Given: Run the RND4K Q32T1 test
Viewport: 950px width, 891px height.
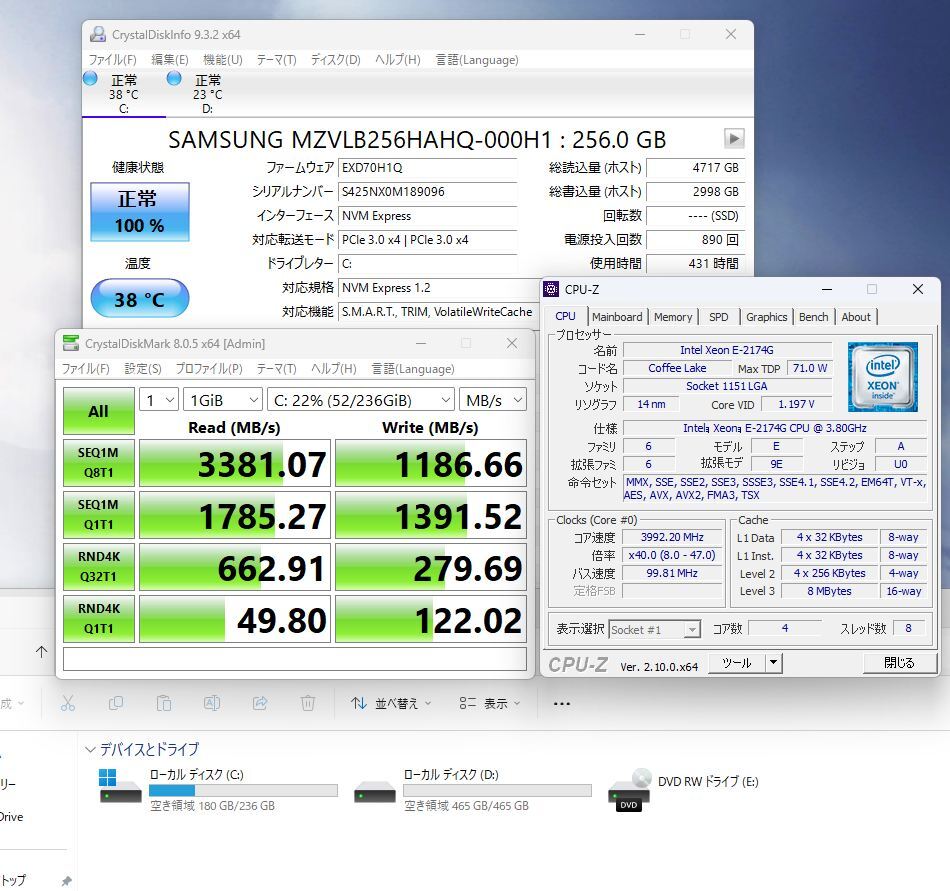Looking at the screenshot, I should pos(98,567).
